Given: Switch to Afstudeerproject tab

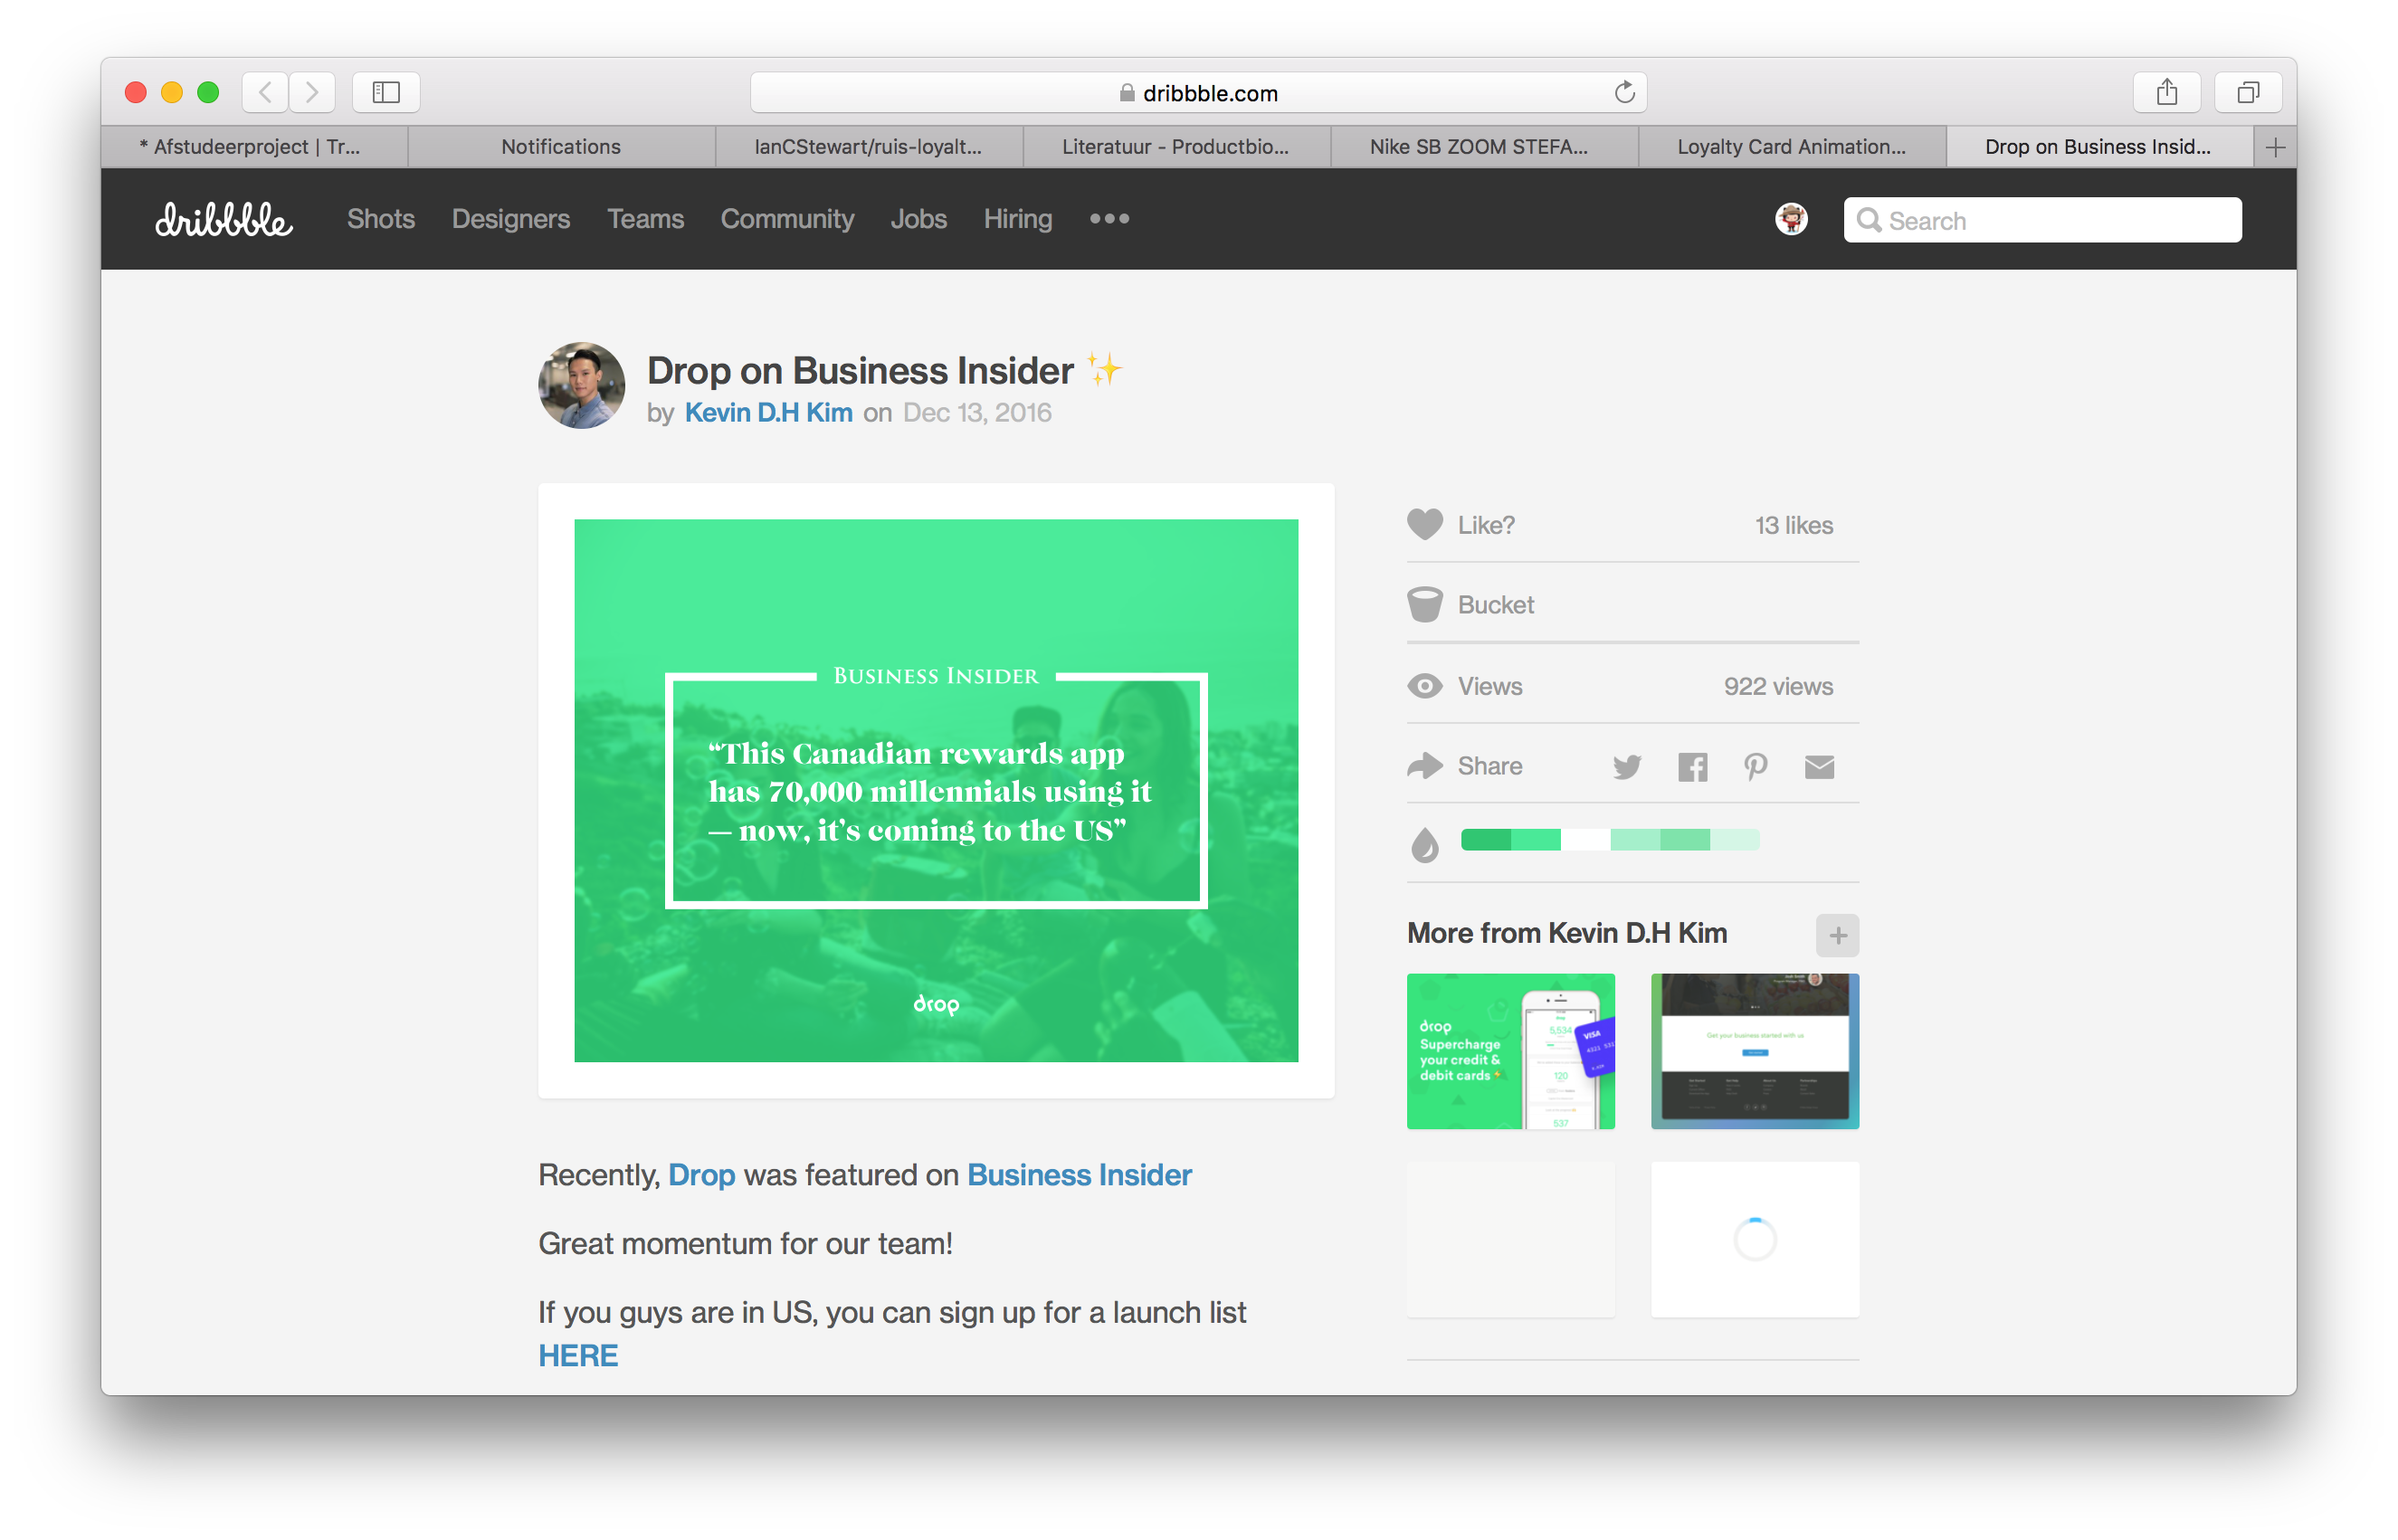Looking at the screenshot, I should (254, 147).
